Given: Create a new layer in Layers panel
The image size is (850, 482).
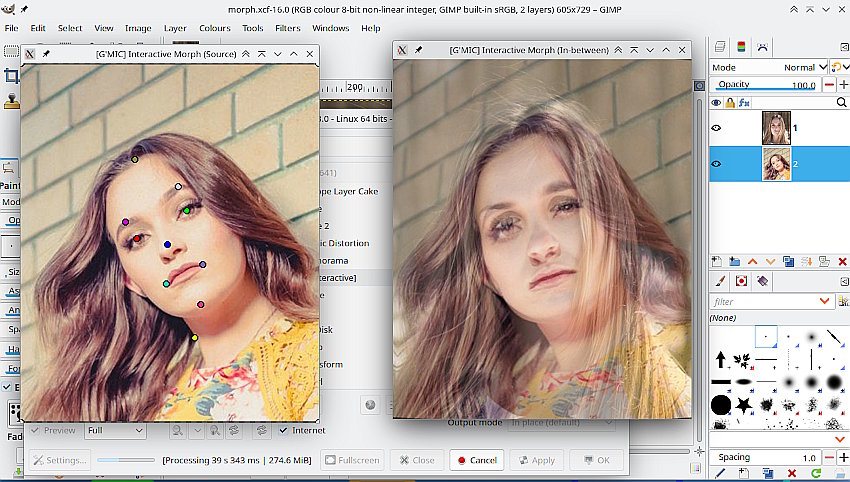Looking at the screenshot, I should click(718, 261).
